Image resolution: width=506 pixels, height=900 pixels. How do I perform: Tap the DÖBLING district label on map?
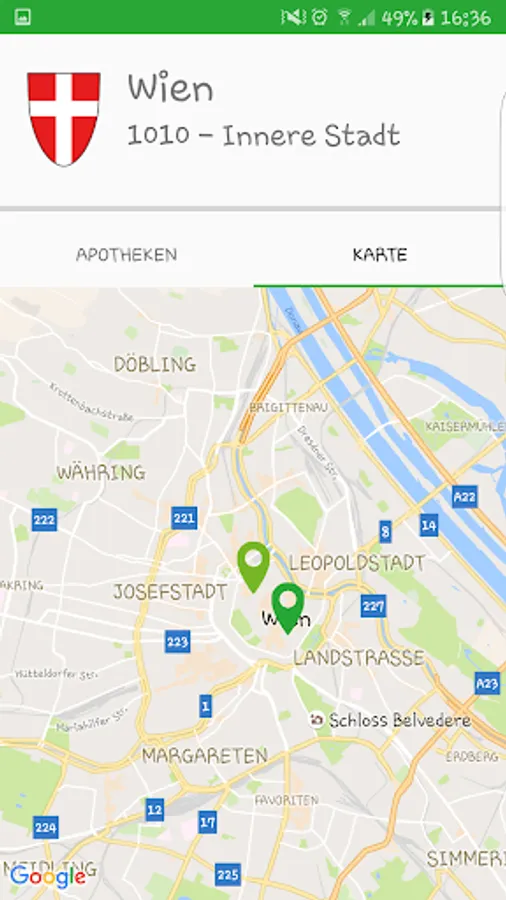coord(155,364)
